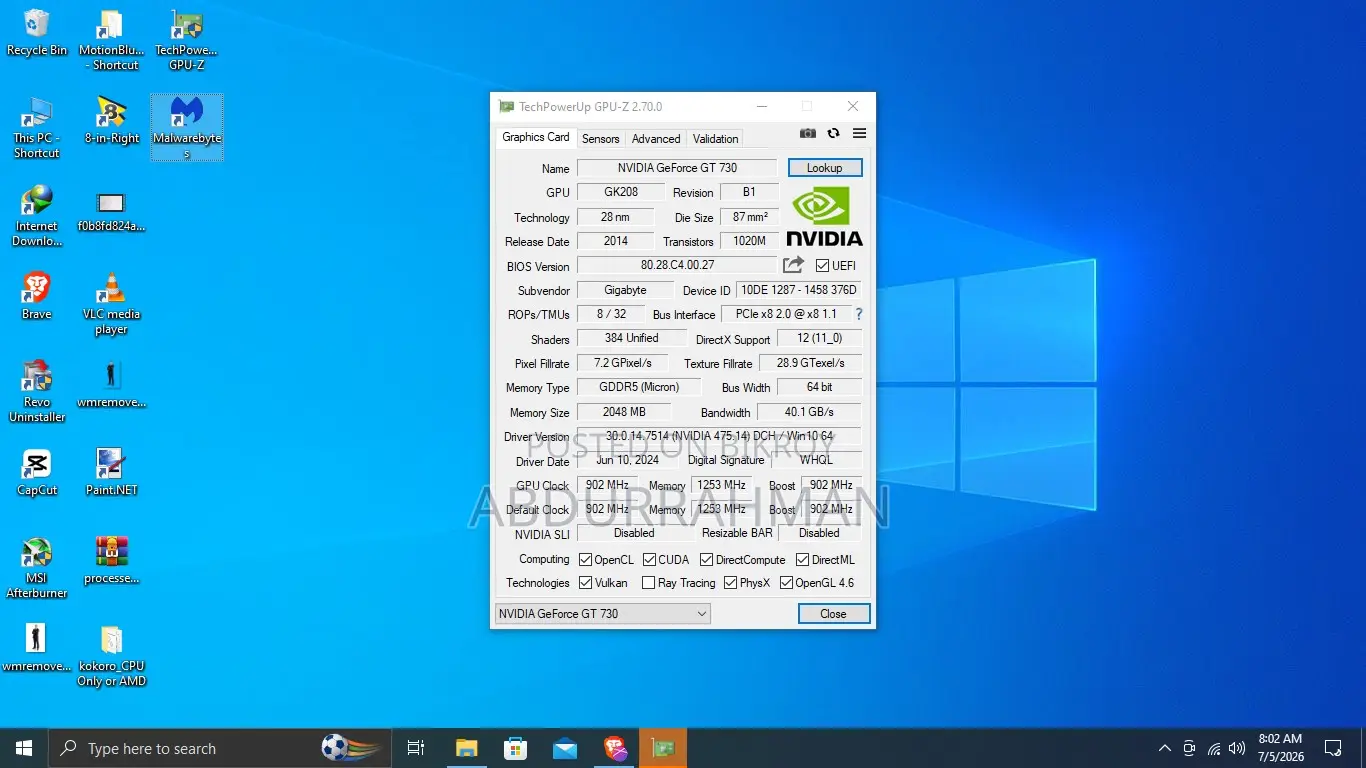Open Microsoft Store from the taskbar
The width and height of the screenshot is (1366, 768).
coord(515,748)
